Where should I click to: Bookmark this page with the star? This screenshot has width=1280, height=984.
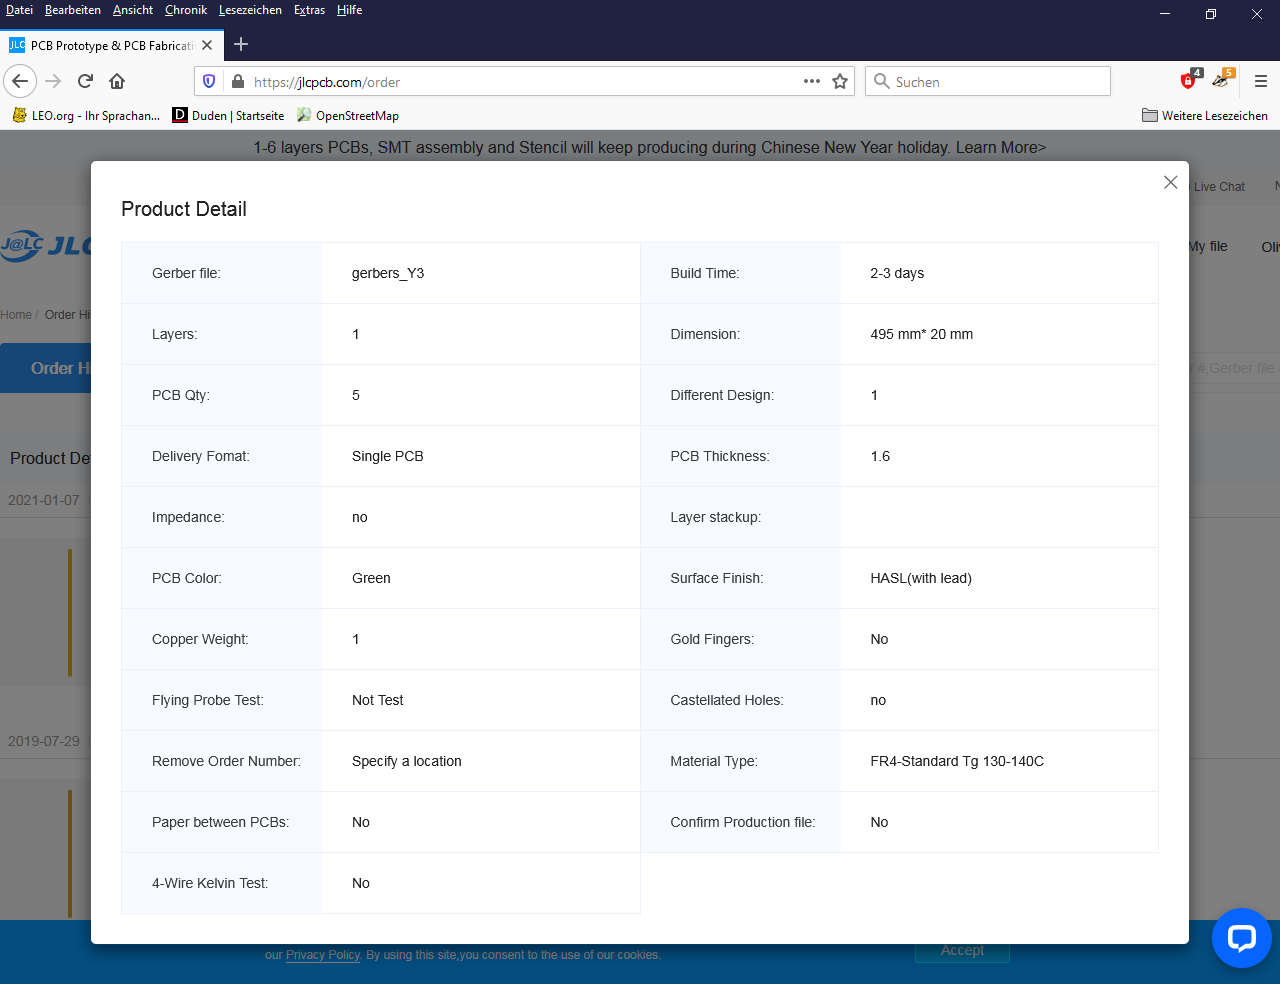[x=840, y=81]
